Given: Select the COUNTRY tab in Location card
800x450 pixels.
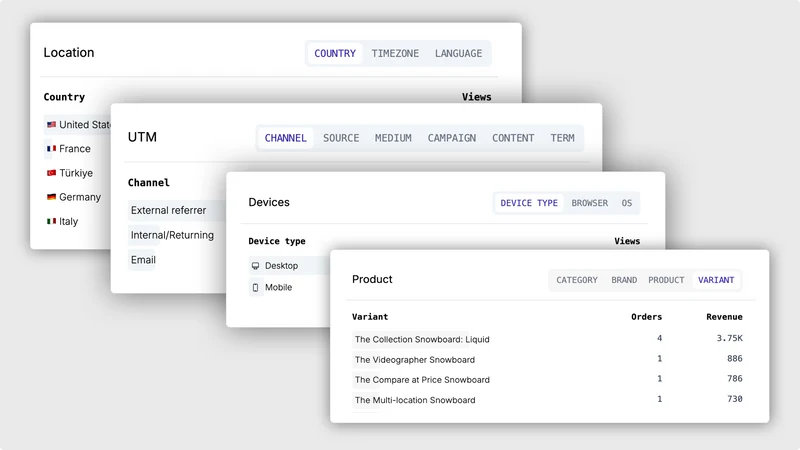Looking at the screenshot, I should click(335, 54).
